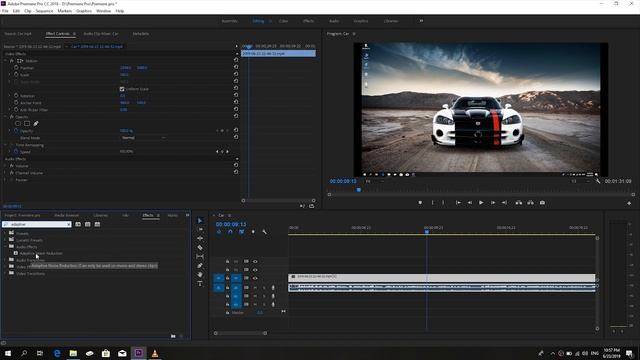Screen dimensions: 640x360
Task: Select the Pen tool in timeline toolbar
Action: pos(200,266)
